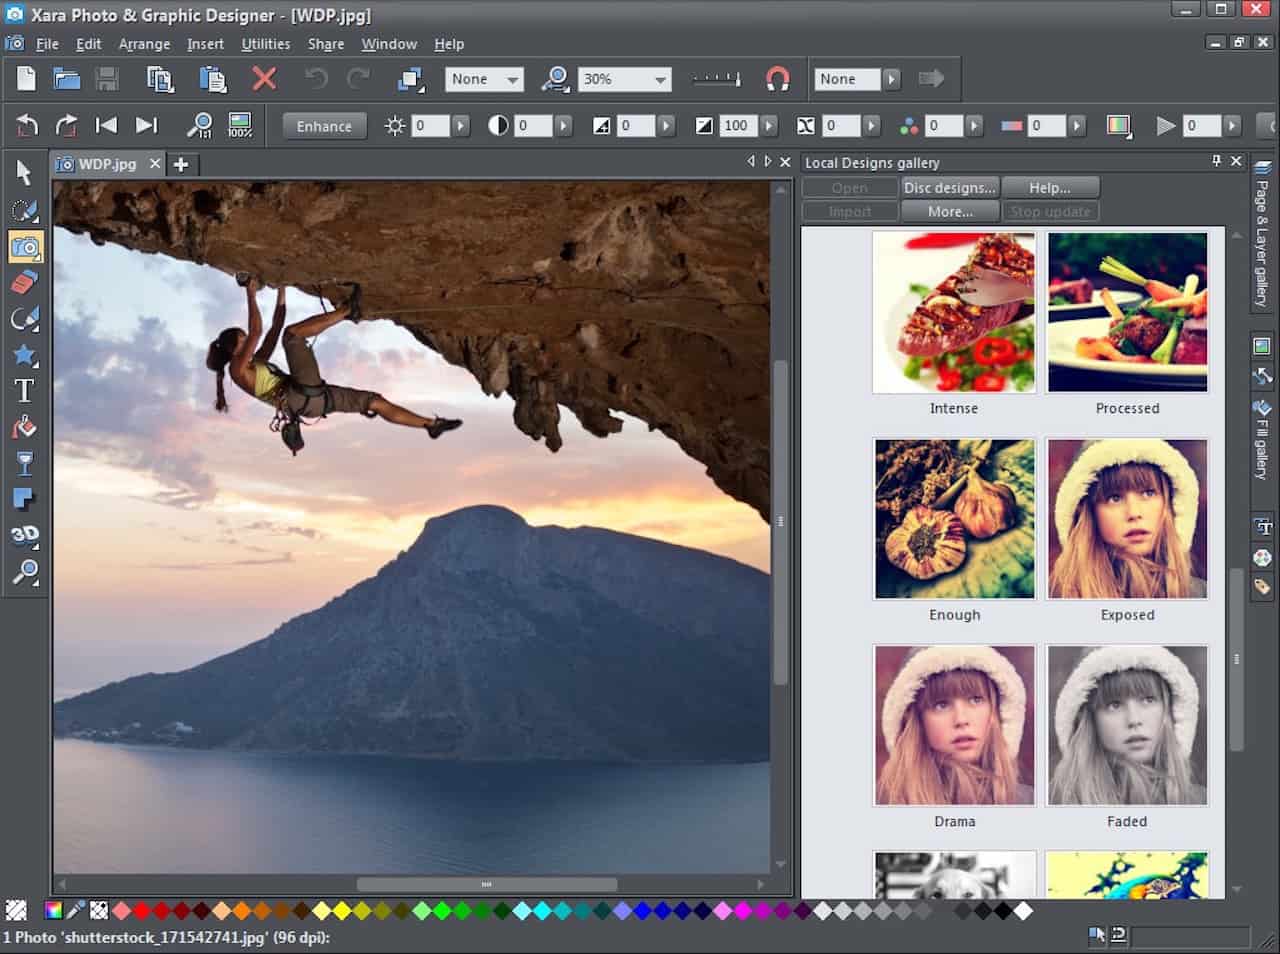Screen dimensions: 1280x954
Task: Click the brightness sun icon
Action: (x=395, y=126)
